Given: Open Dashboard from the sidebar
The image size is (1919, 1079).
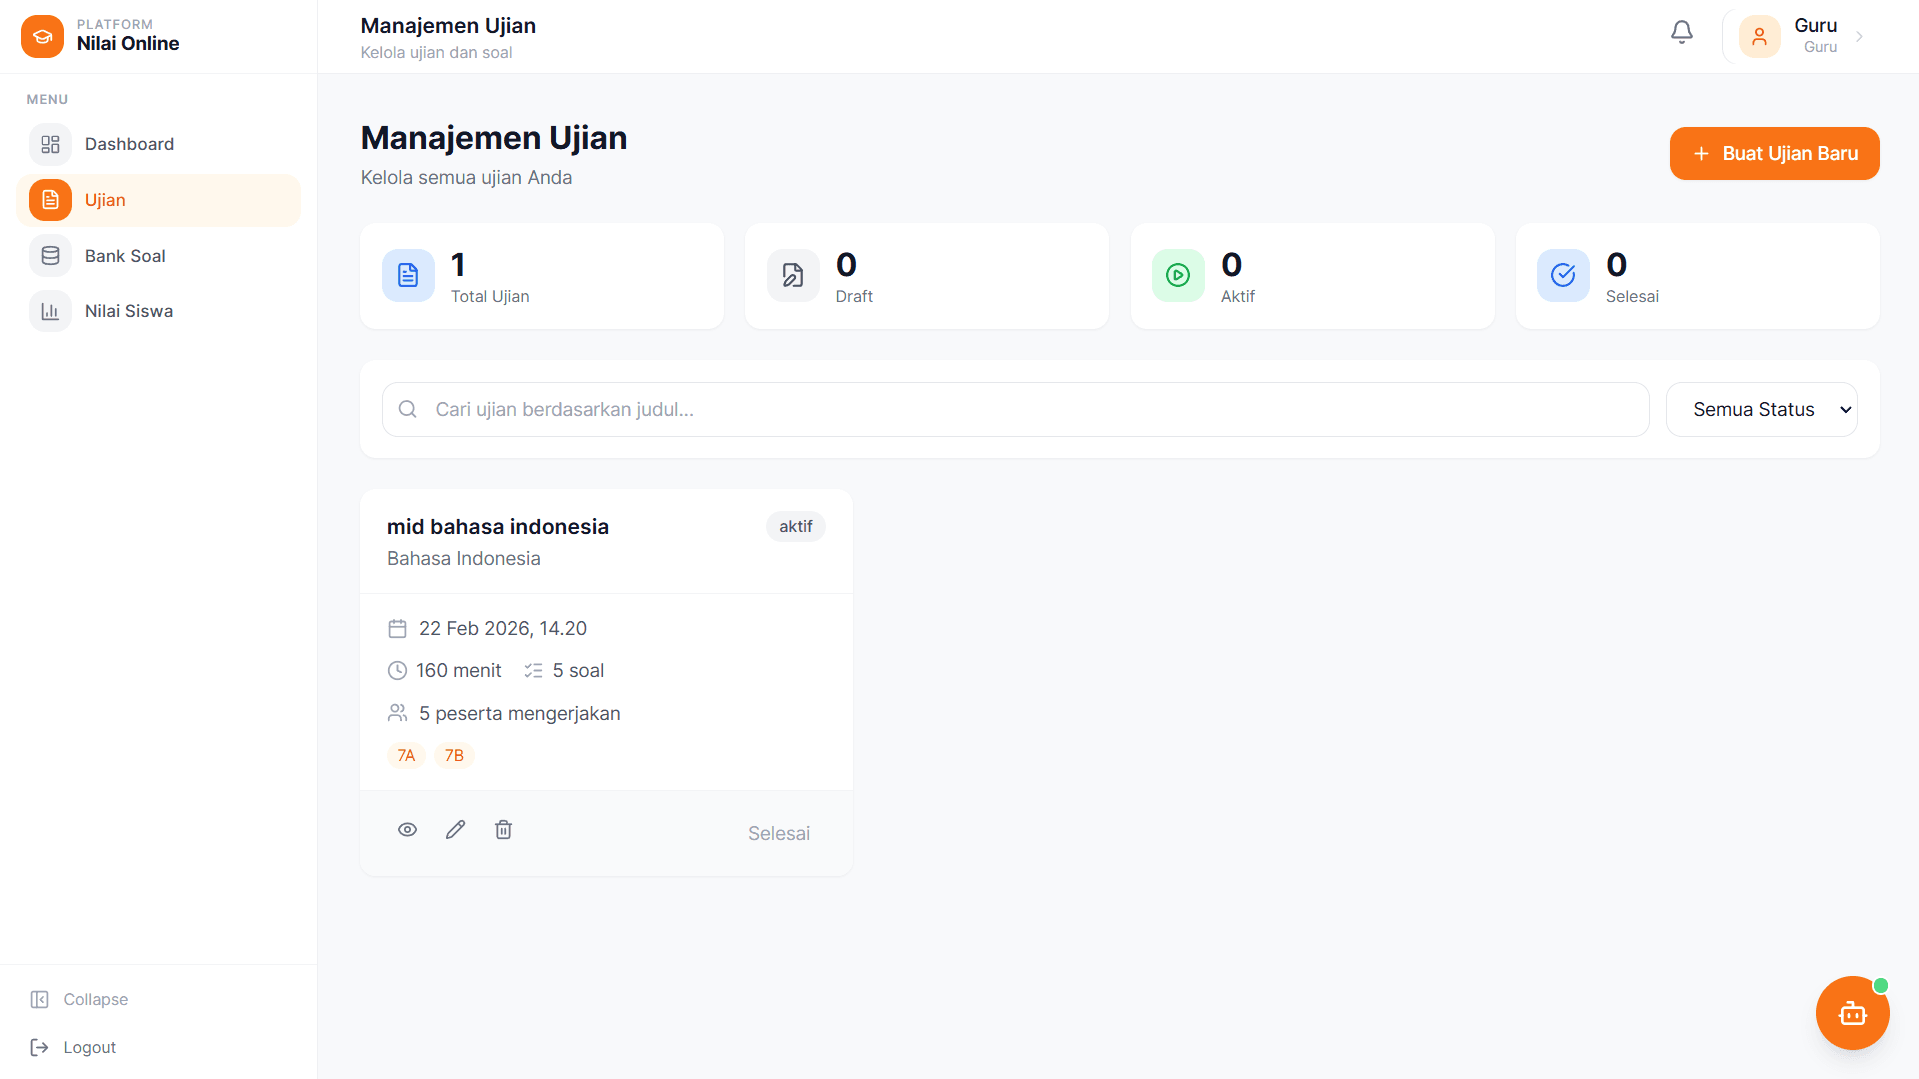Looking at the screenshot, I should click(129, 144).
